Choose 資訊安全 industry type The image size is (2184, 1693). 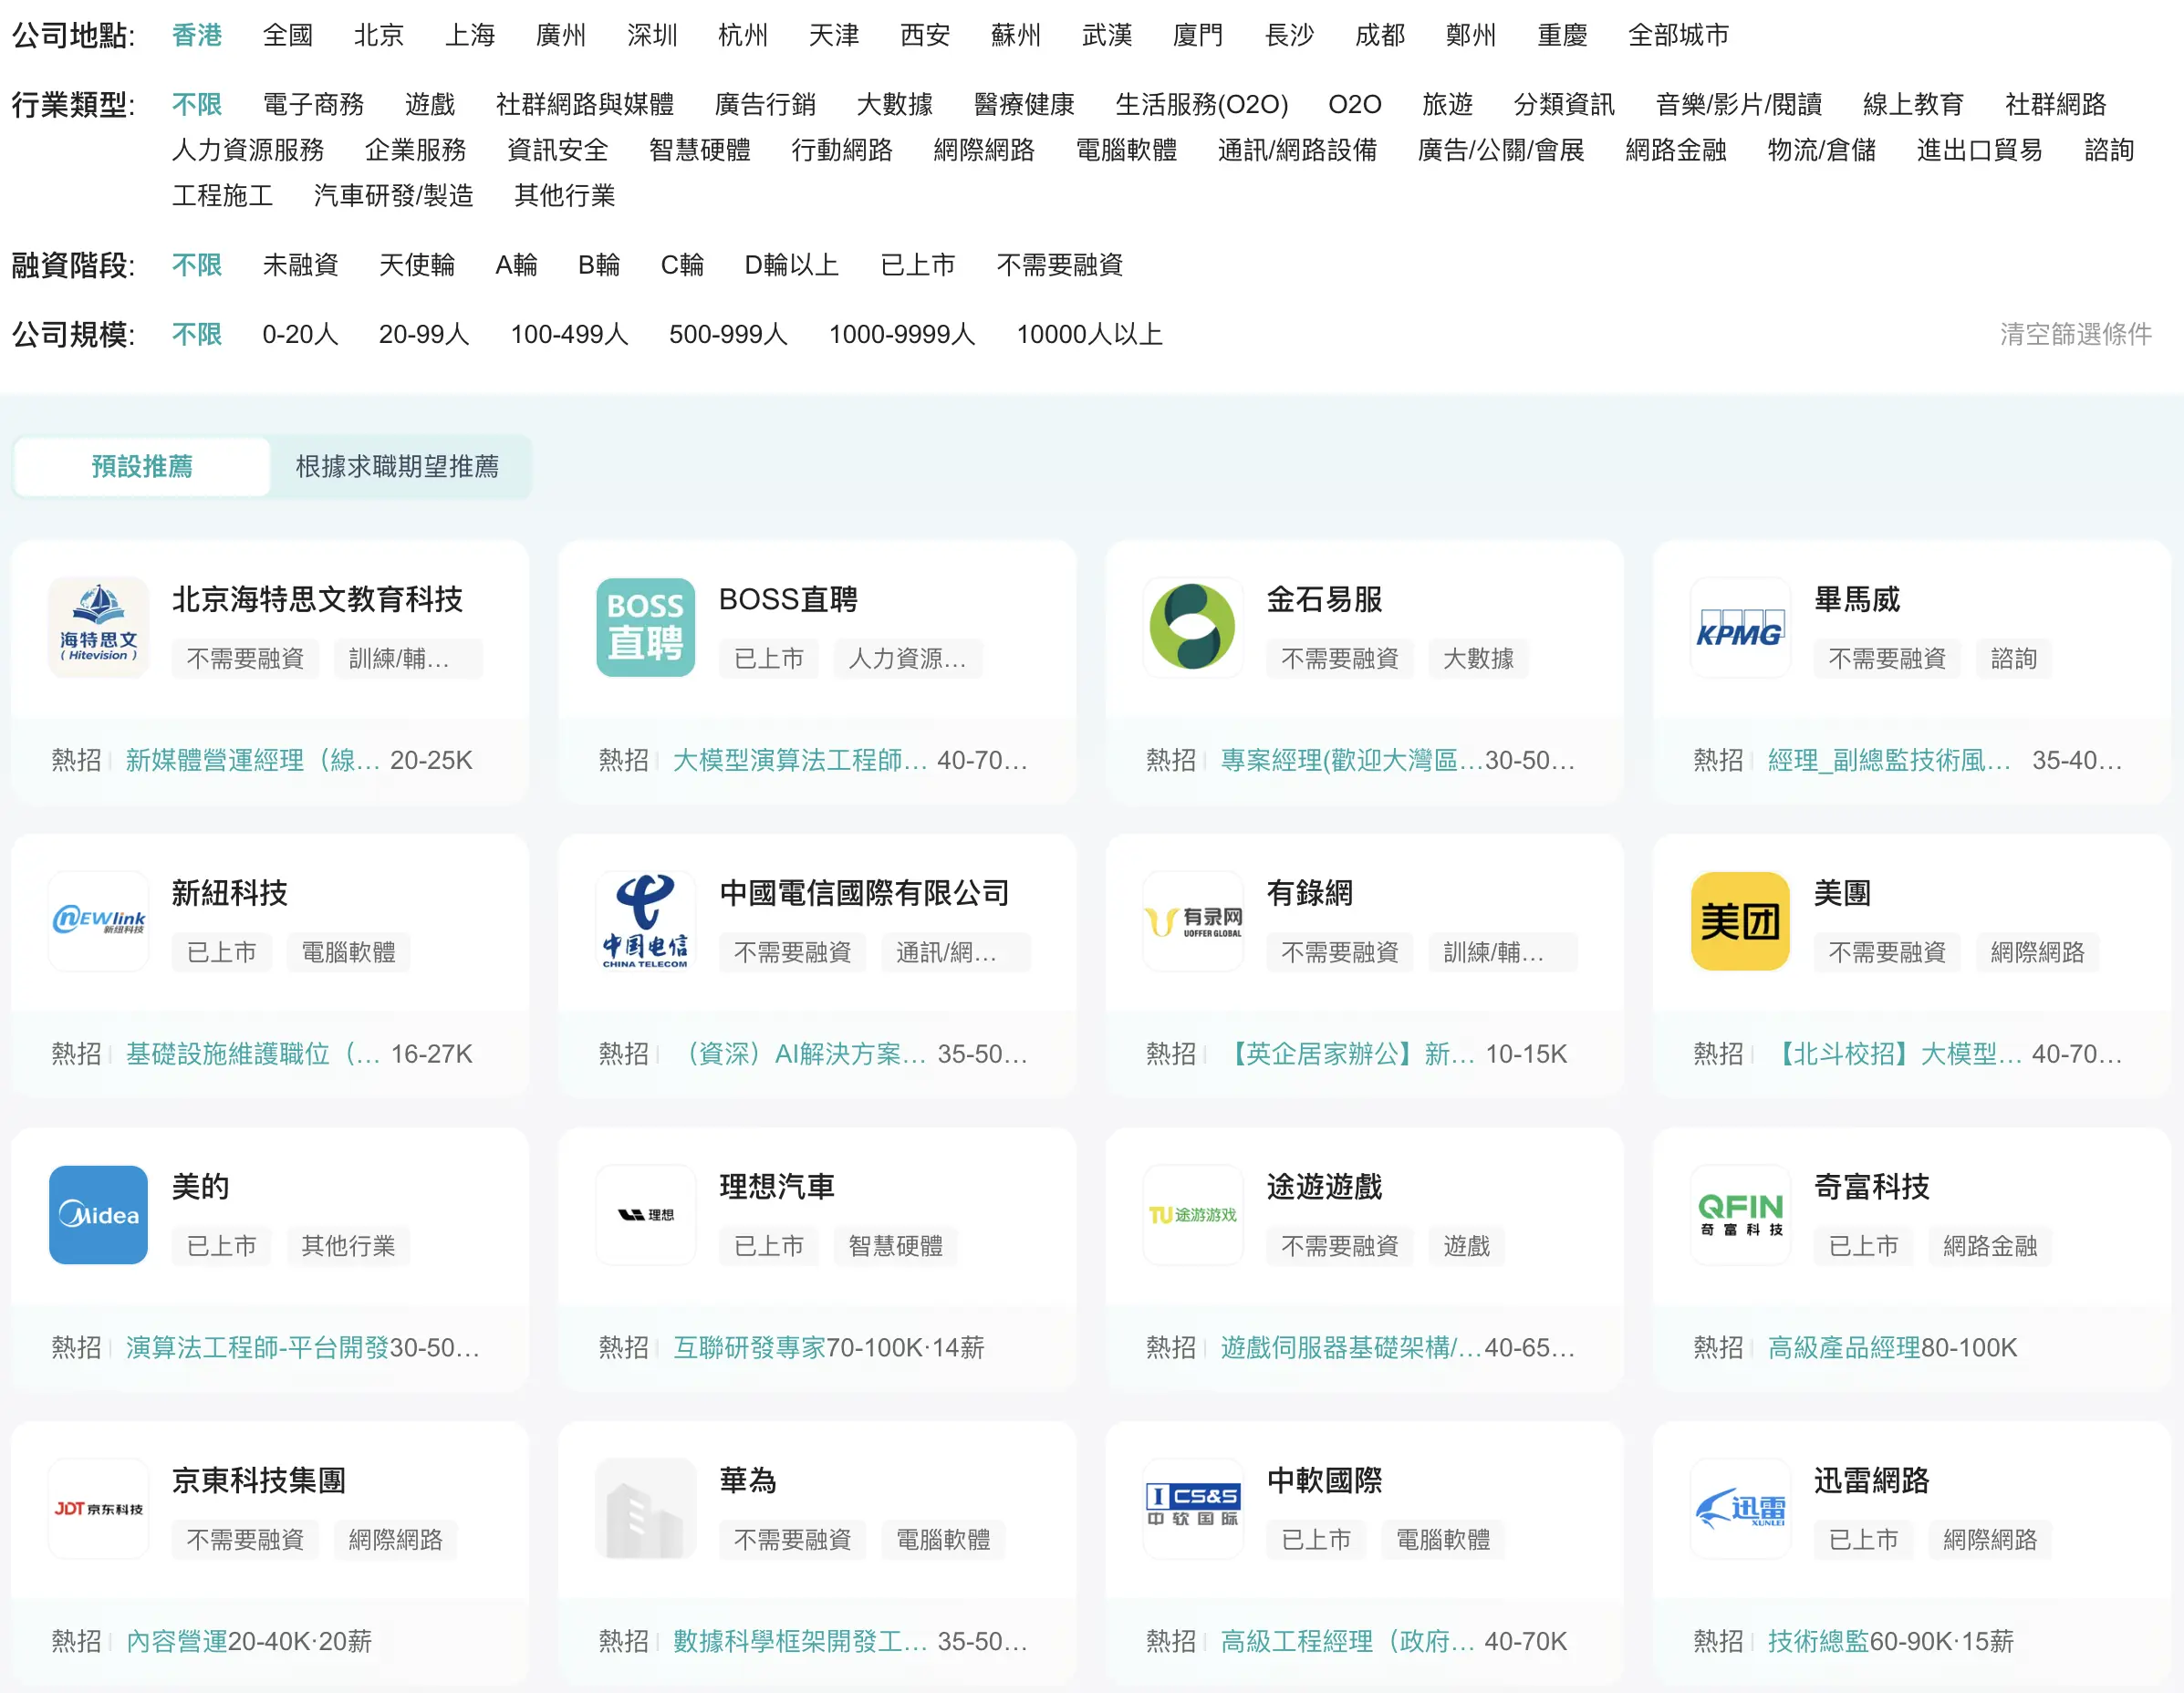point(557,150)
